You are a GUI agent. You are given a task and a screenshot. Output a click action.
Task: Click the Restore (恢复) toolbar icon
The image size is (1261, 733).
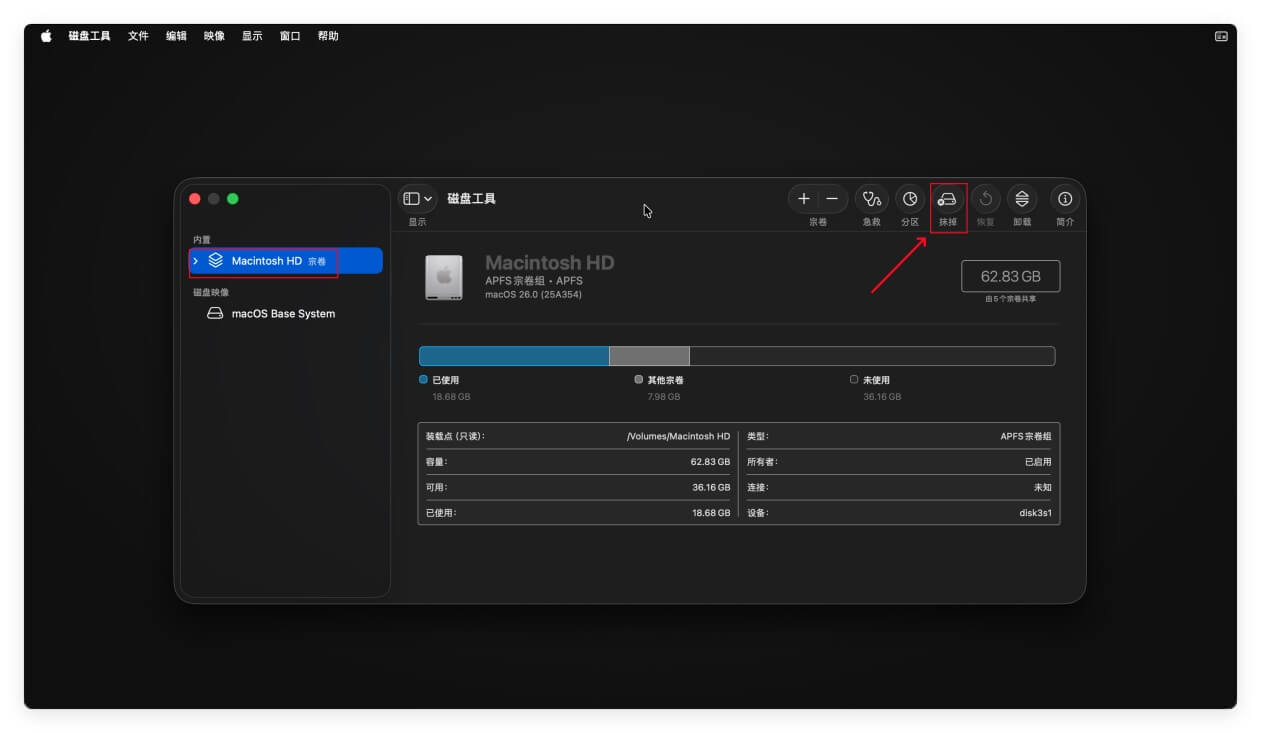pyautogui.click(x=985, y=199)
